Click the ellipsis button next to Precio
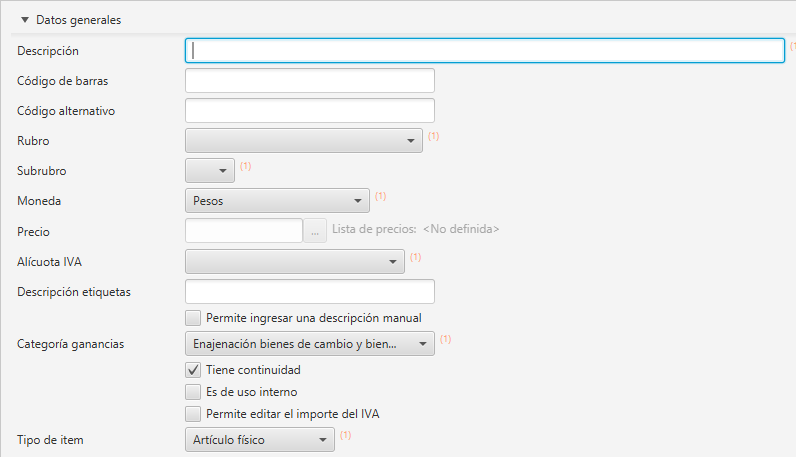This screenshot has width=796, height=457. point(315,231)
